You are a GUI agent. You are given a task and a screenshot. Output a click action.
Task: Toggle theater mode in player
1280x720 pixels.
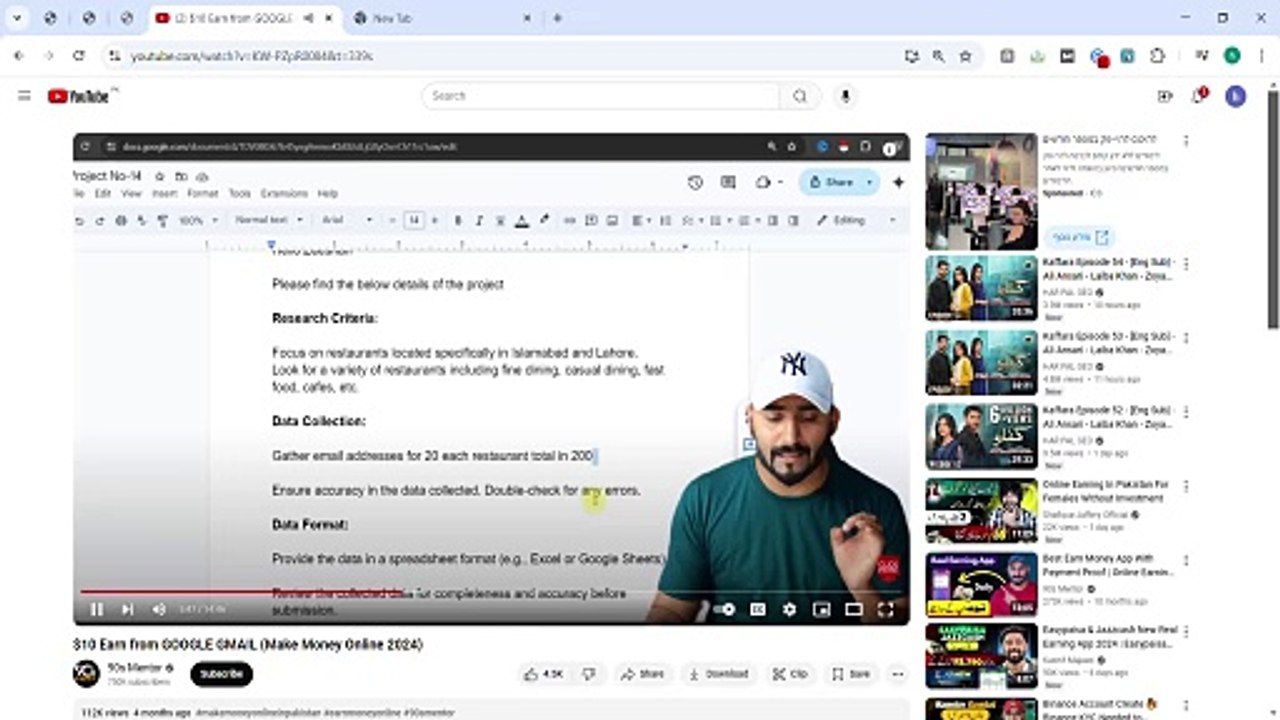tap(853, 609)
